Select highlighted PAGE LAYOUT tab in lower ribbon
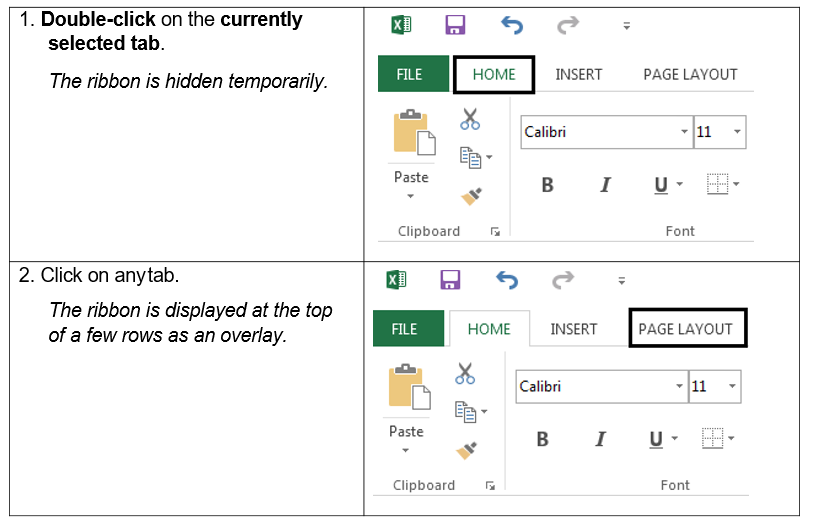Viewport: 820px width, 527px height. [686, 329]
